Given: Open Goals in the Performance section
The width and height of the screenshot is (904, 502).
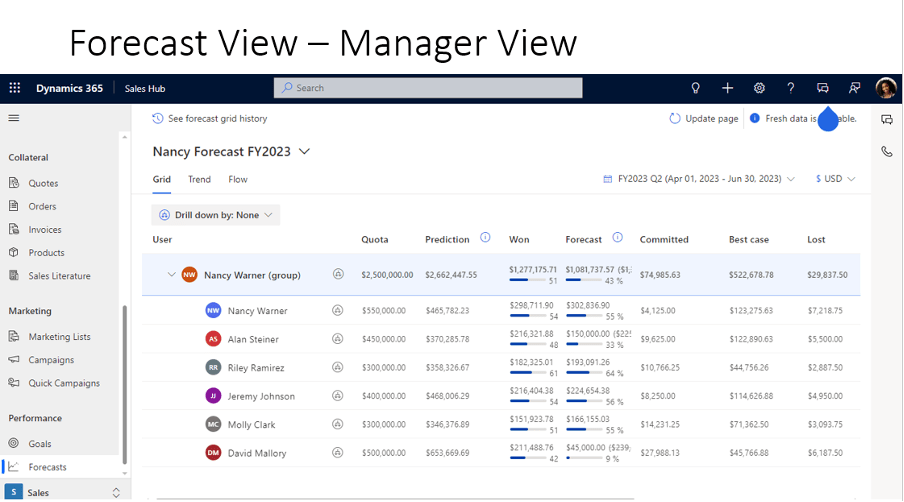Looking at the screenshot, I should (x=40, y=443).
